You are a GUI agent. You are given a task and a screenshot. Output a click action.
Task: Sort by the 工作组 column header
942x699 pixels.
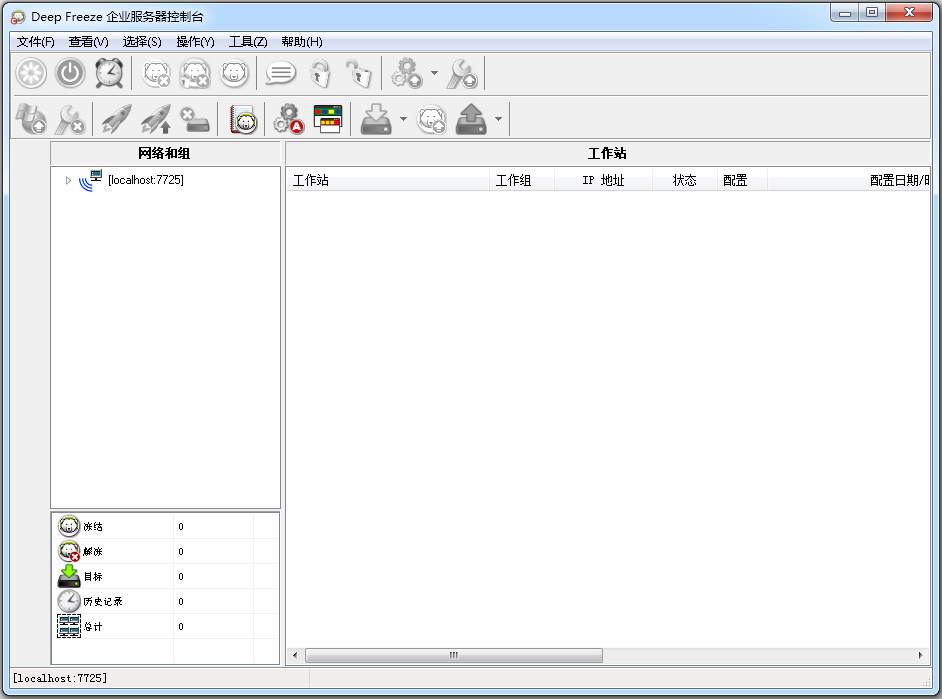(521, 180)
